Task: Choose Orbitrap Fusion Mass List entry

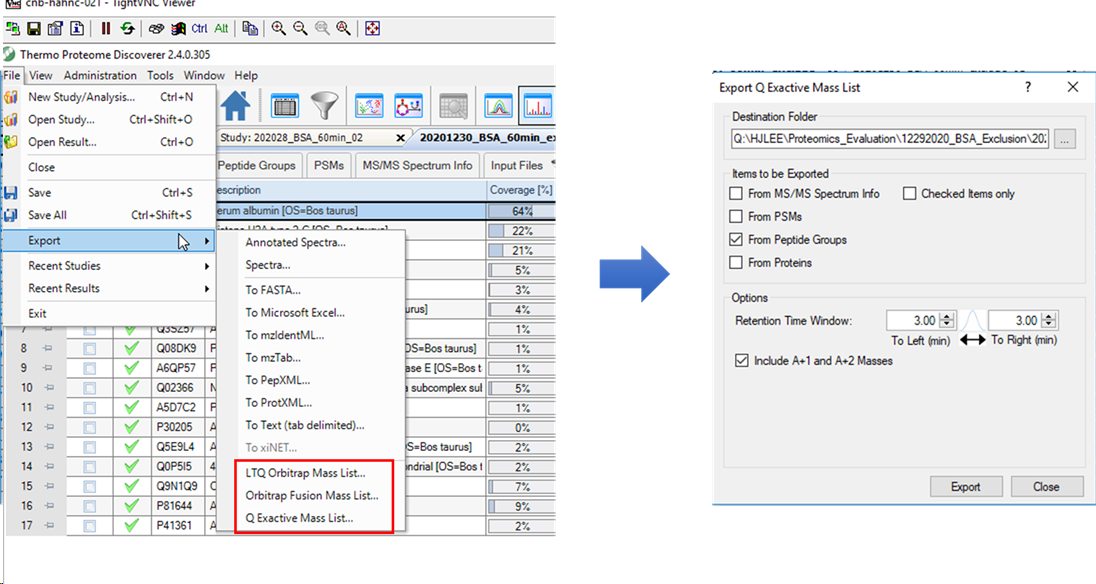Action: pyautogui.click(x=312, y=496)
